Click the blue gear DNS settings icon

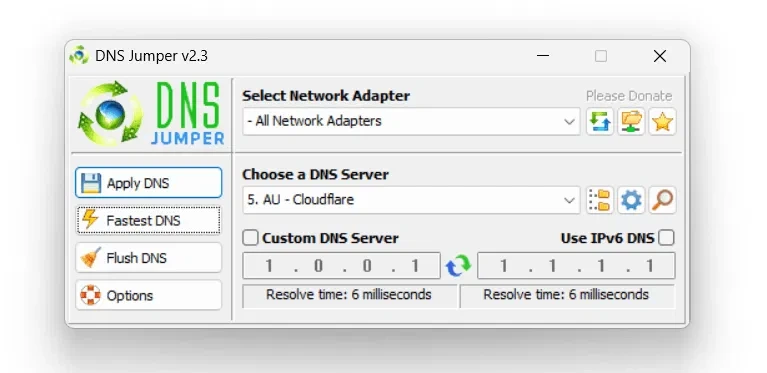point(631,200)
